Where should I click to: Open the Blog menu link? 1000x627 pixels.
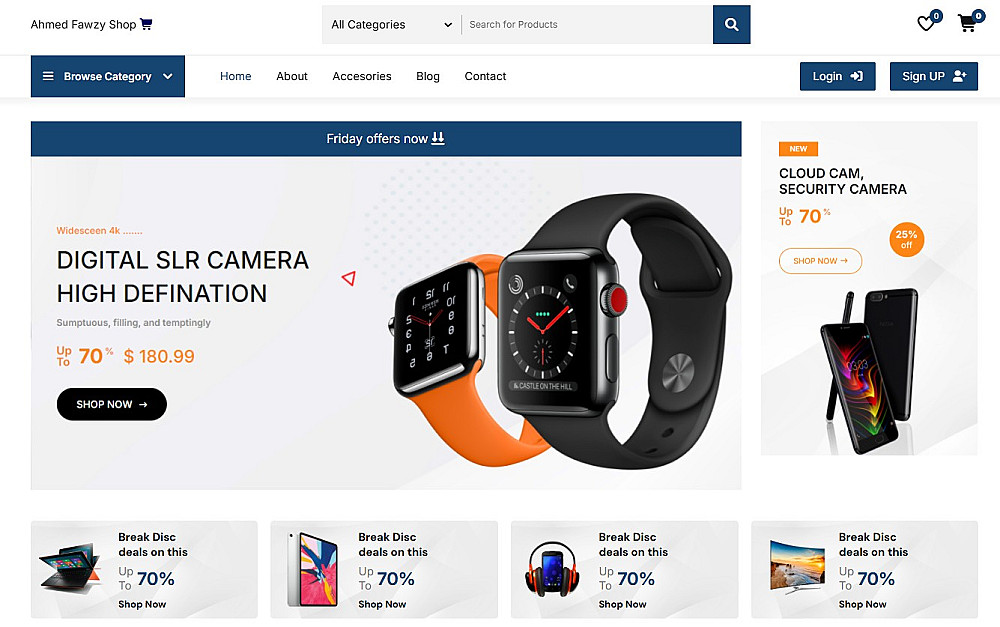[x=427, y=76]
